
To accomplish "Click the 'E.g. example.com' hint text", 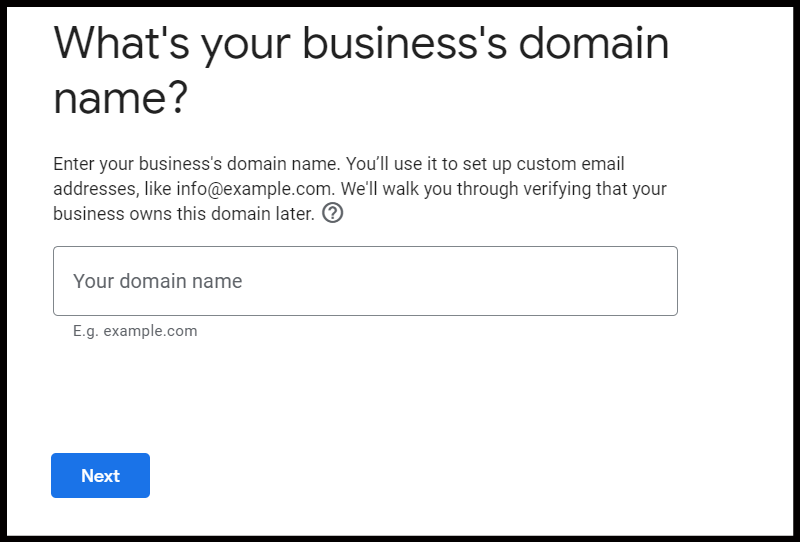I will pos(135,331).
